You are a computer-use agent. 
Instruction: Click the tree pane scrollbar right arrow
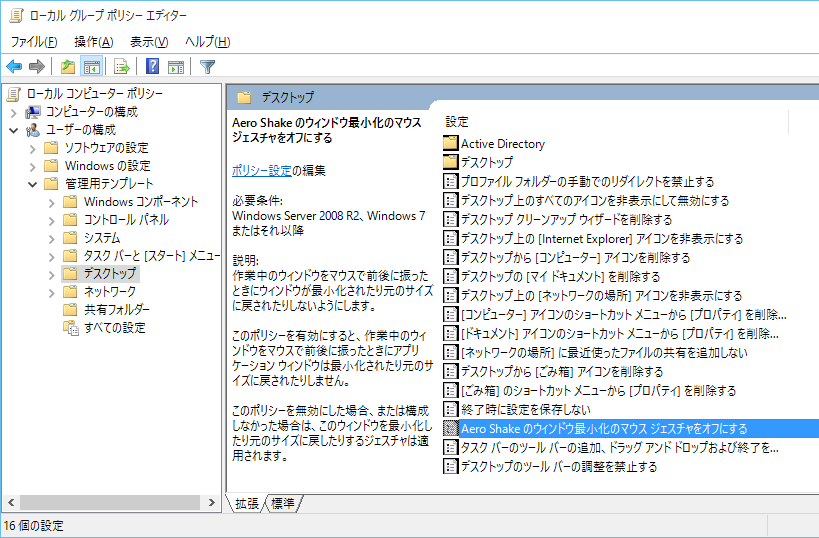click(212, 502)
